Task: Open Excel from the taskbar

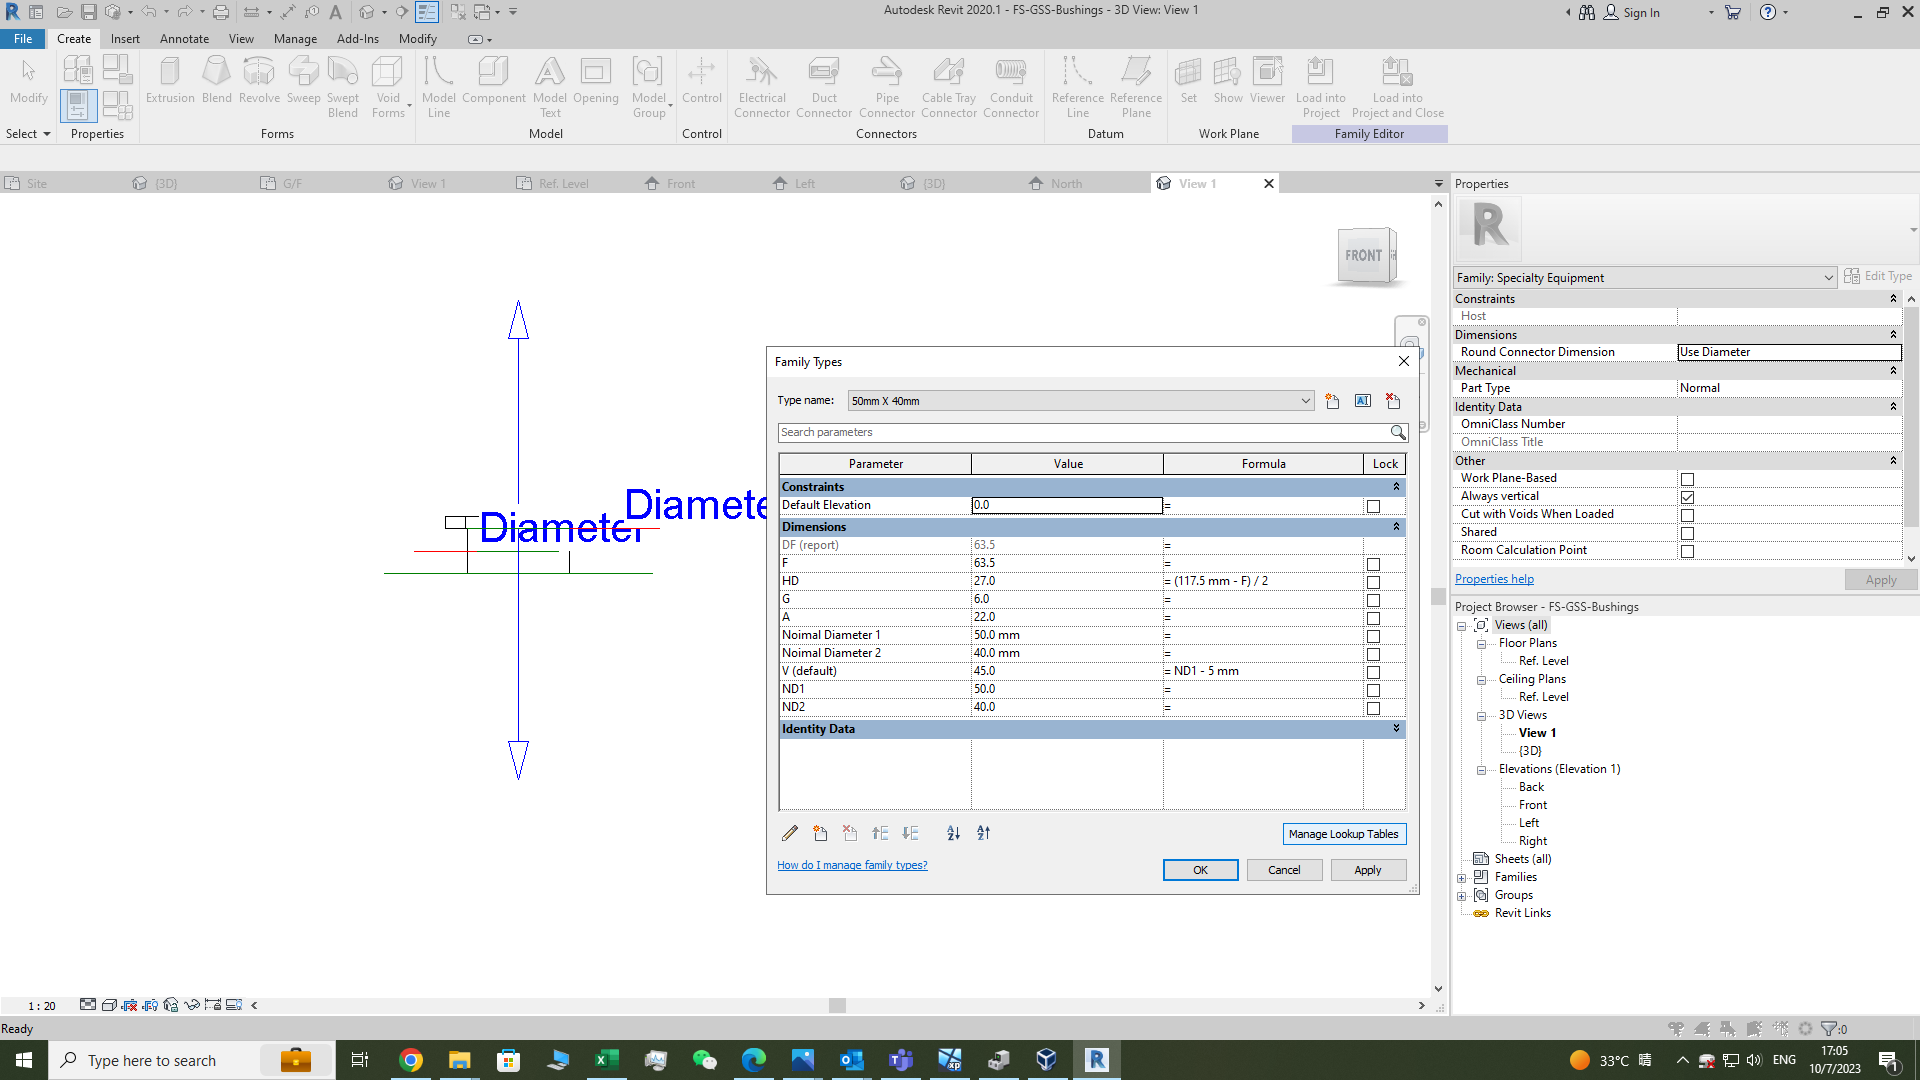Action: point(606,1060)
